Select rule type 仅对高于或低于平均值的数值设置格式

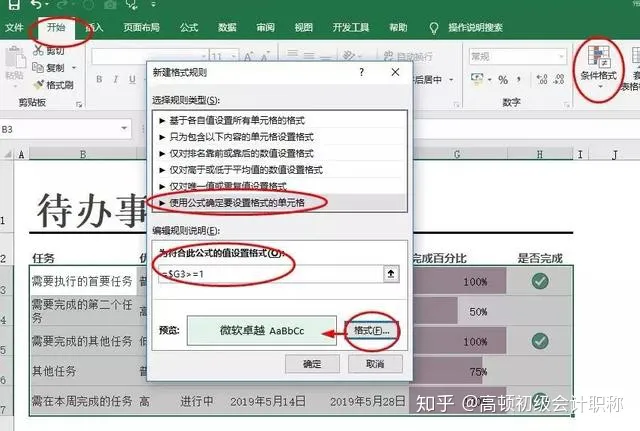[x=280, y=170]
